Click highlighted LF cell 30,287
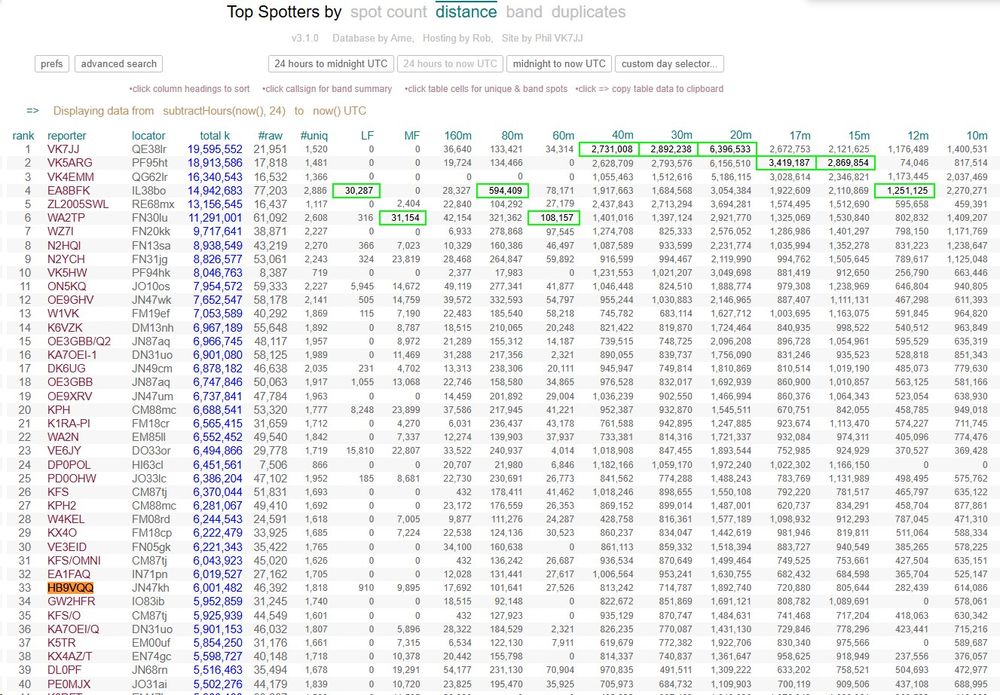Screen dimensions: 1000x695 coord(357,191)
